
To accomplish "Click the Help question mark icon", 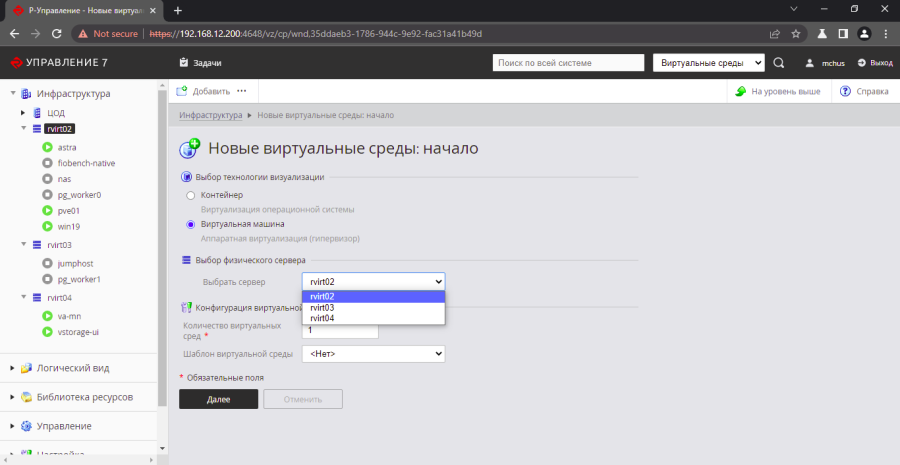I will coord(846,91).
